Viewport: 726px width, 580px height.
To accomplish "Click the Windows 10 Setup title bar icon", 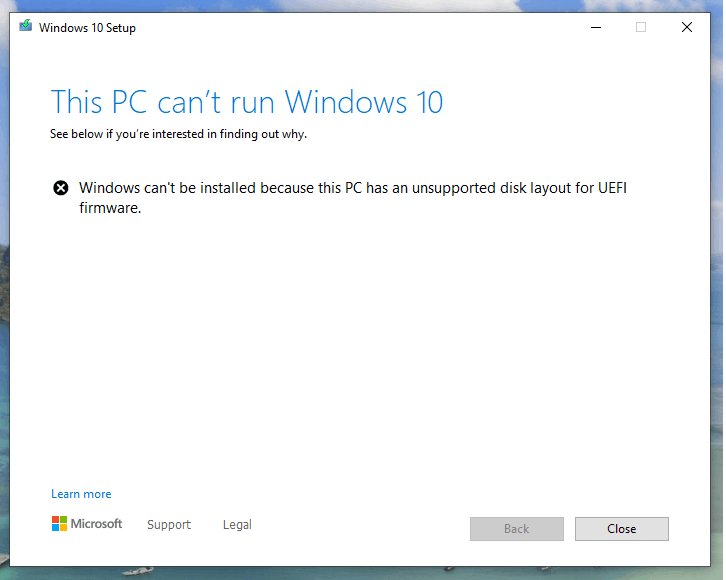I will click(x=25, y=26).
